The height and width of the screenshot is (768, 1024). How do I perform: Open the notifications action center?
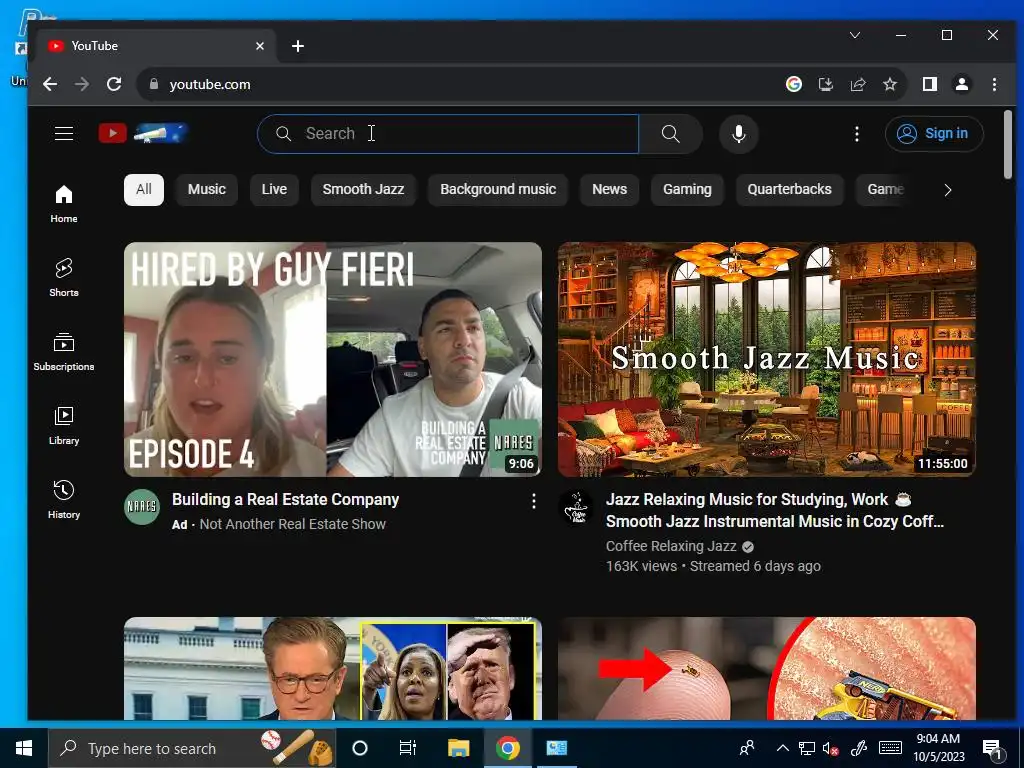[991, 749]
